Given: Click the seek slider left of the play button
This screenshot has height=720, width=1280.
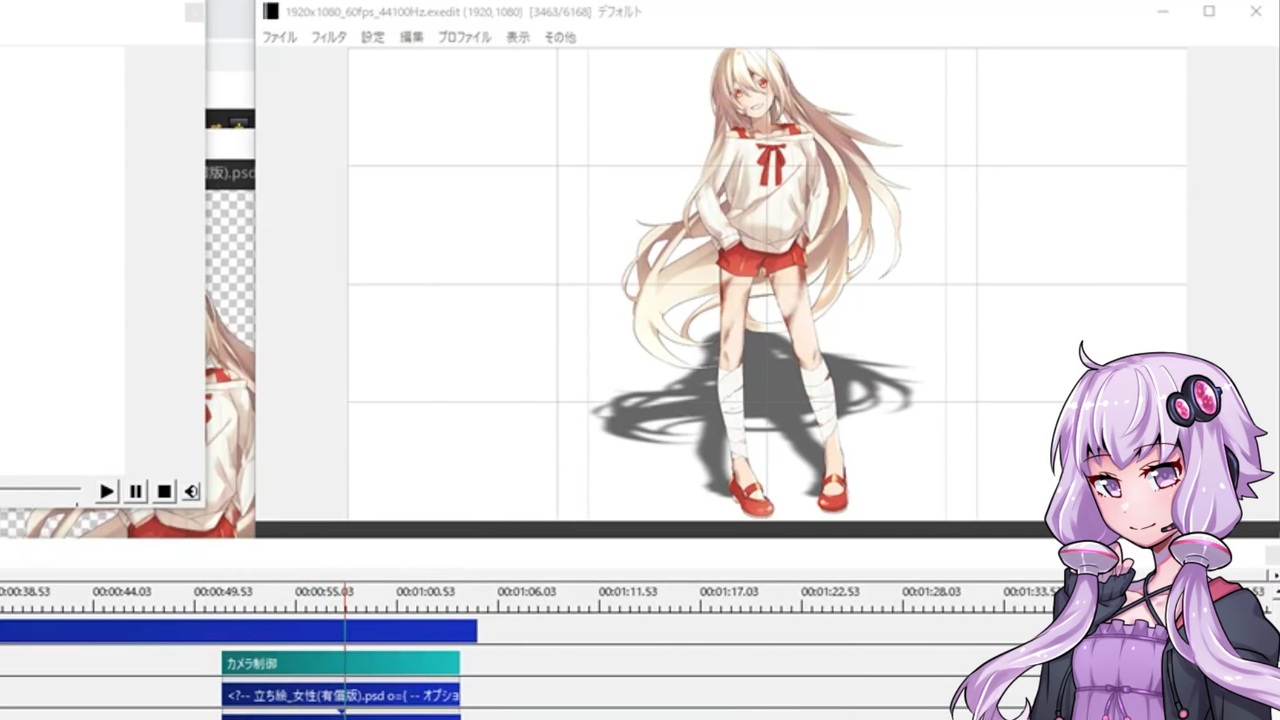Looking at the screenshot, I should point(40,490).
